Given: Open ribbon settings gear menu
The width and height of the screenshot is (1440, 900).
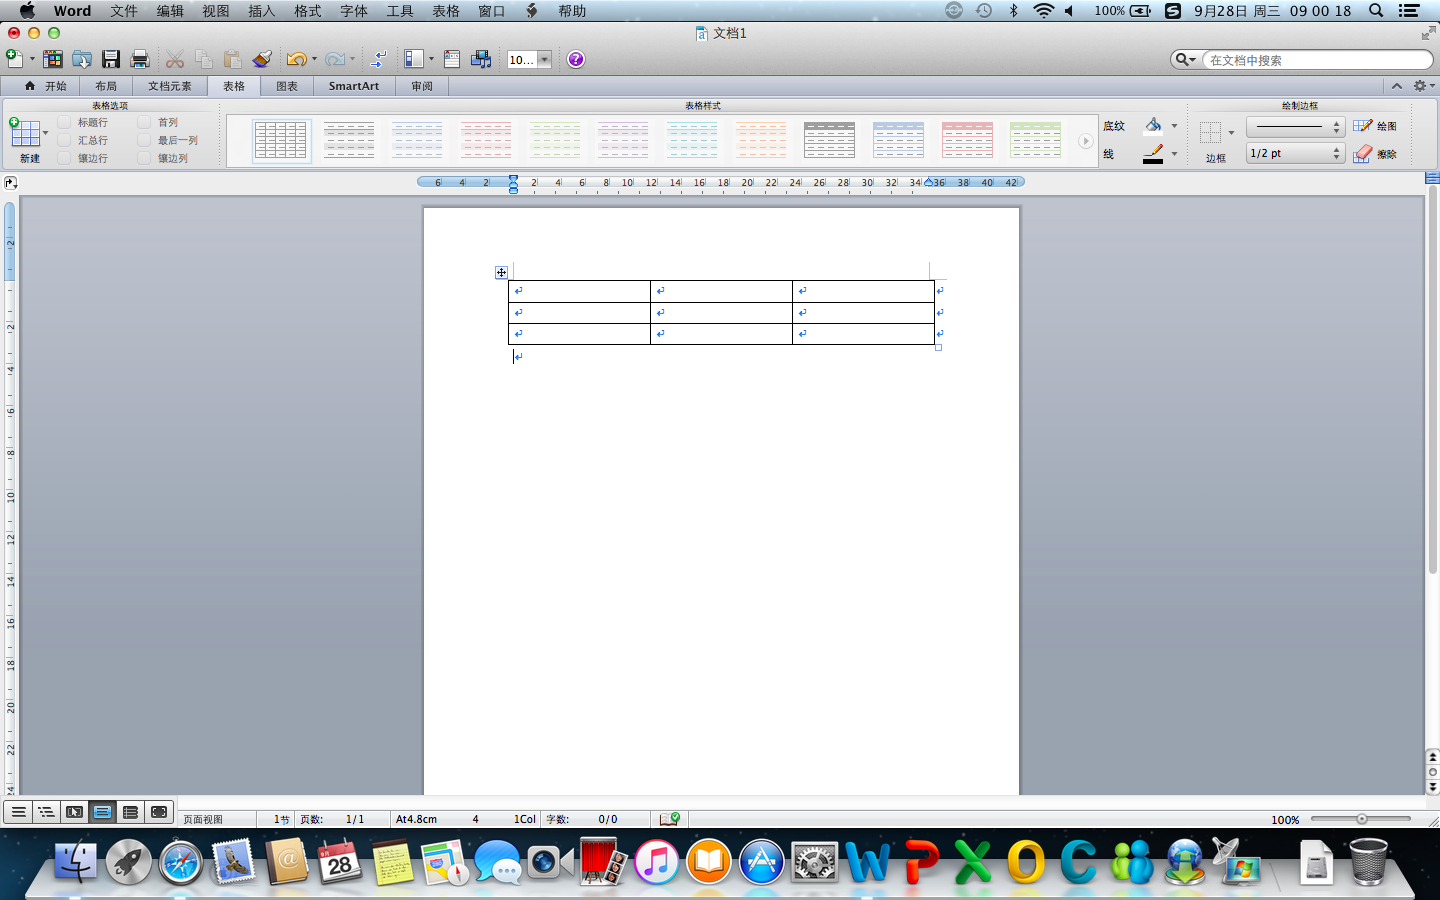Looking at the screenshot, I should (x=1424, y=86).
